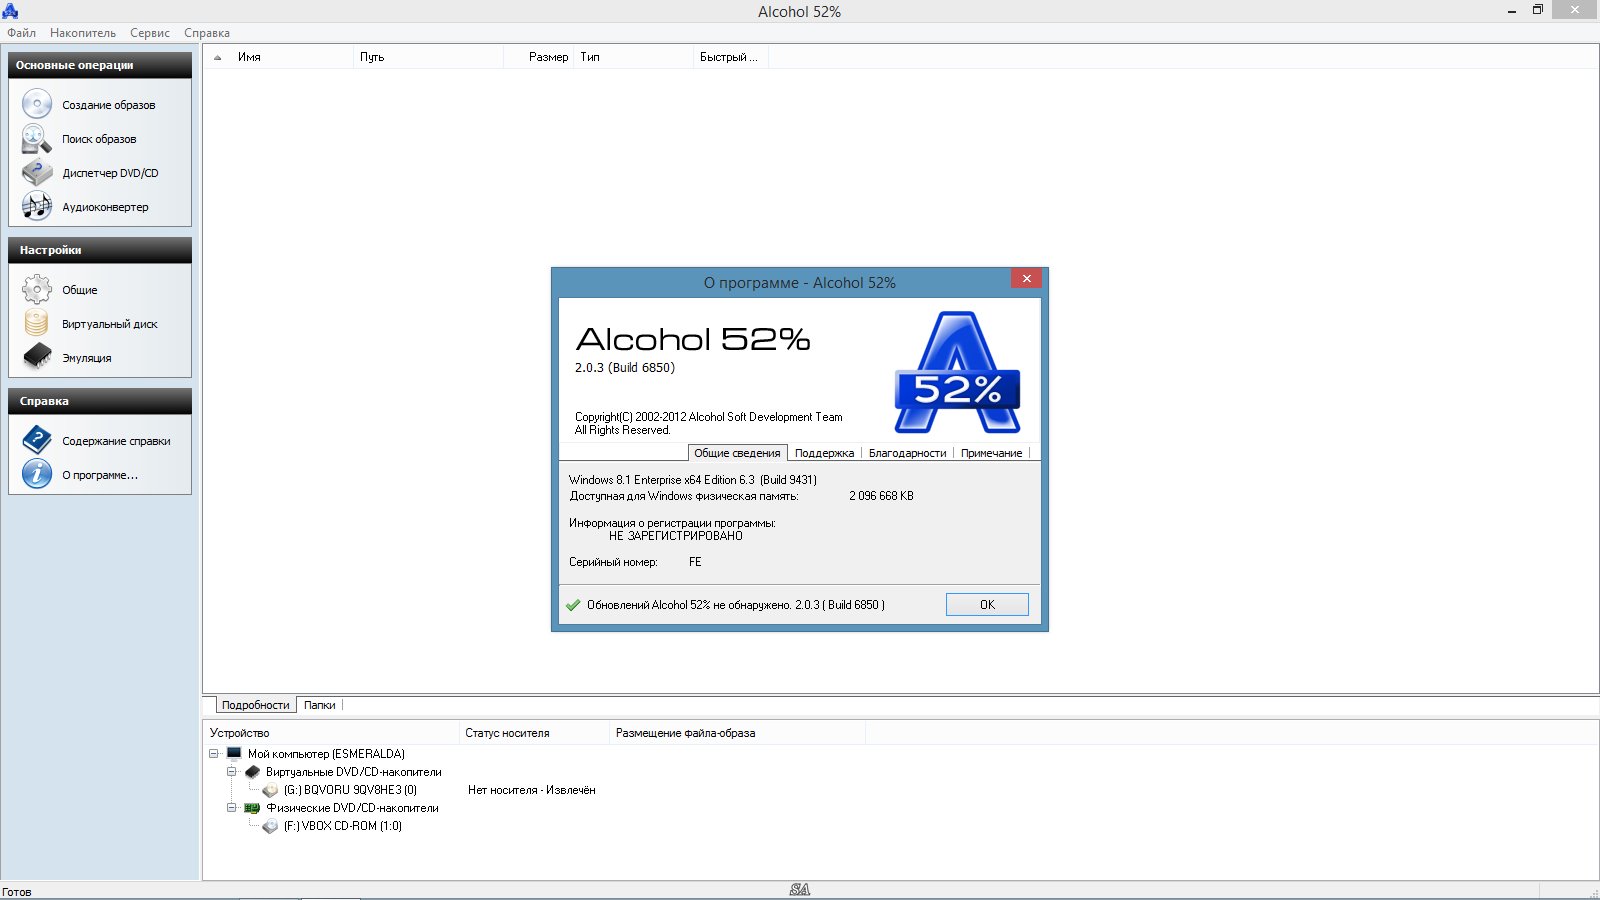
Task: Click the Содержание справки book icon
Action: pos(37,440)
